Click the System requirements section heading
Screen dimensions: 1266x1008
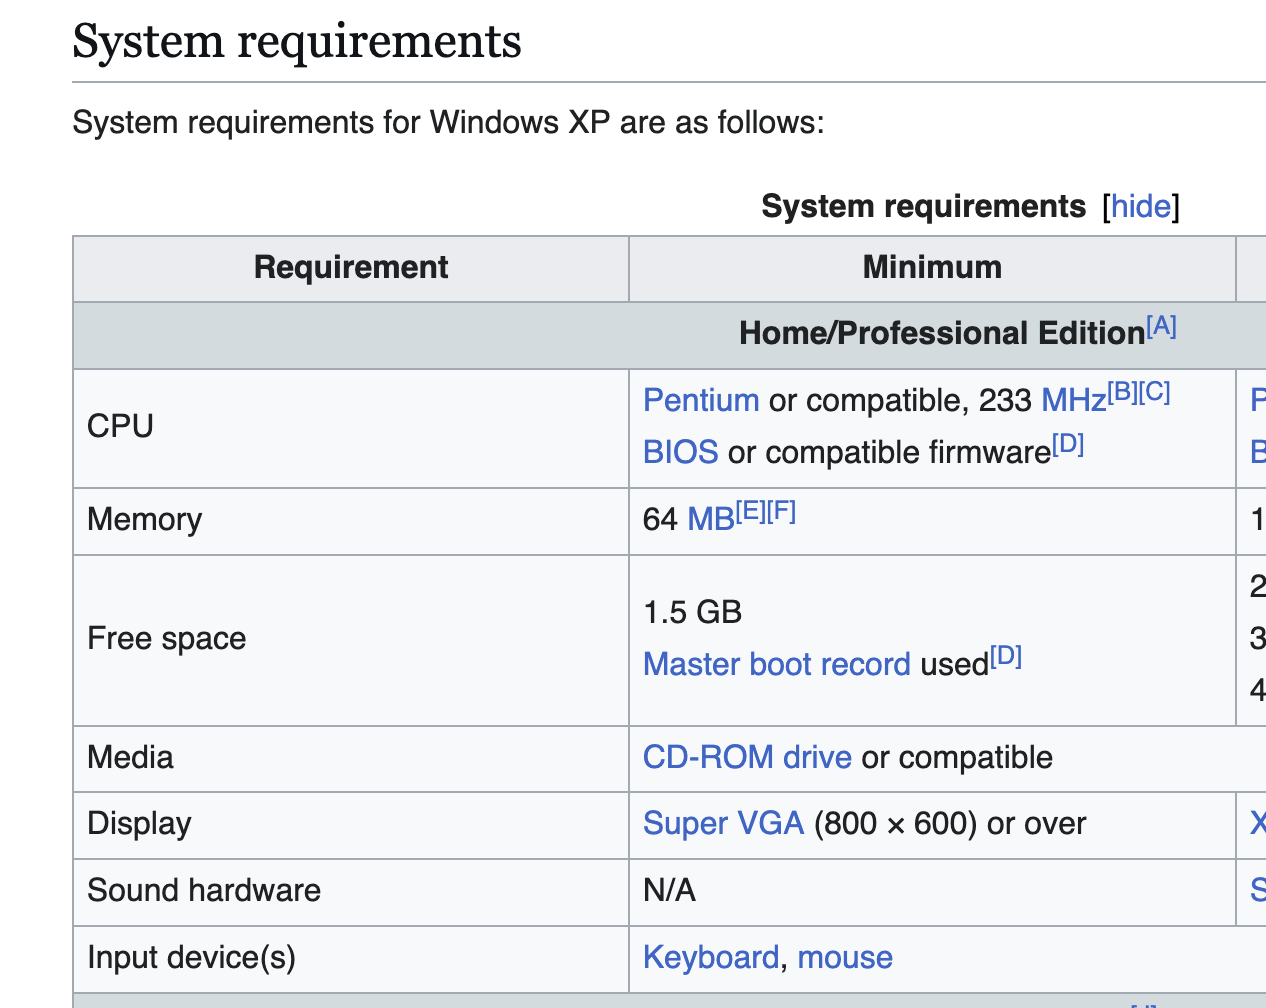297,42
